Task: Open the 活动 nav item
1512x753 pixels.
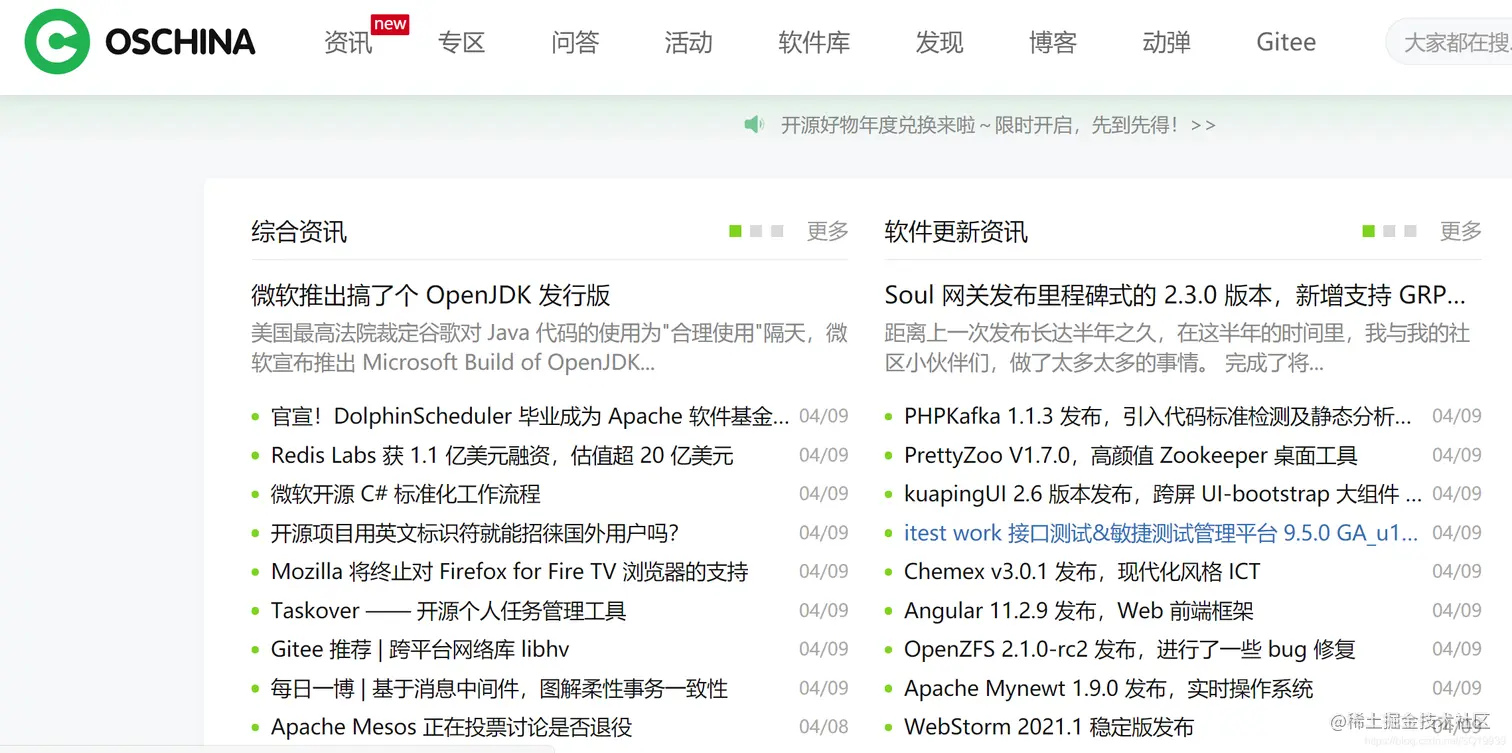Action: pos(688,42)
